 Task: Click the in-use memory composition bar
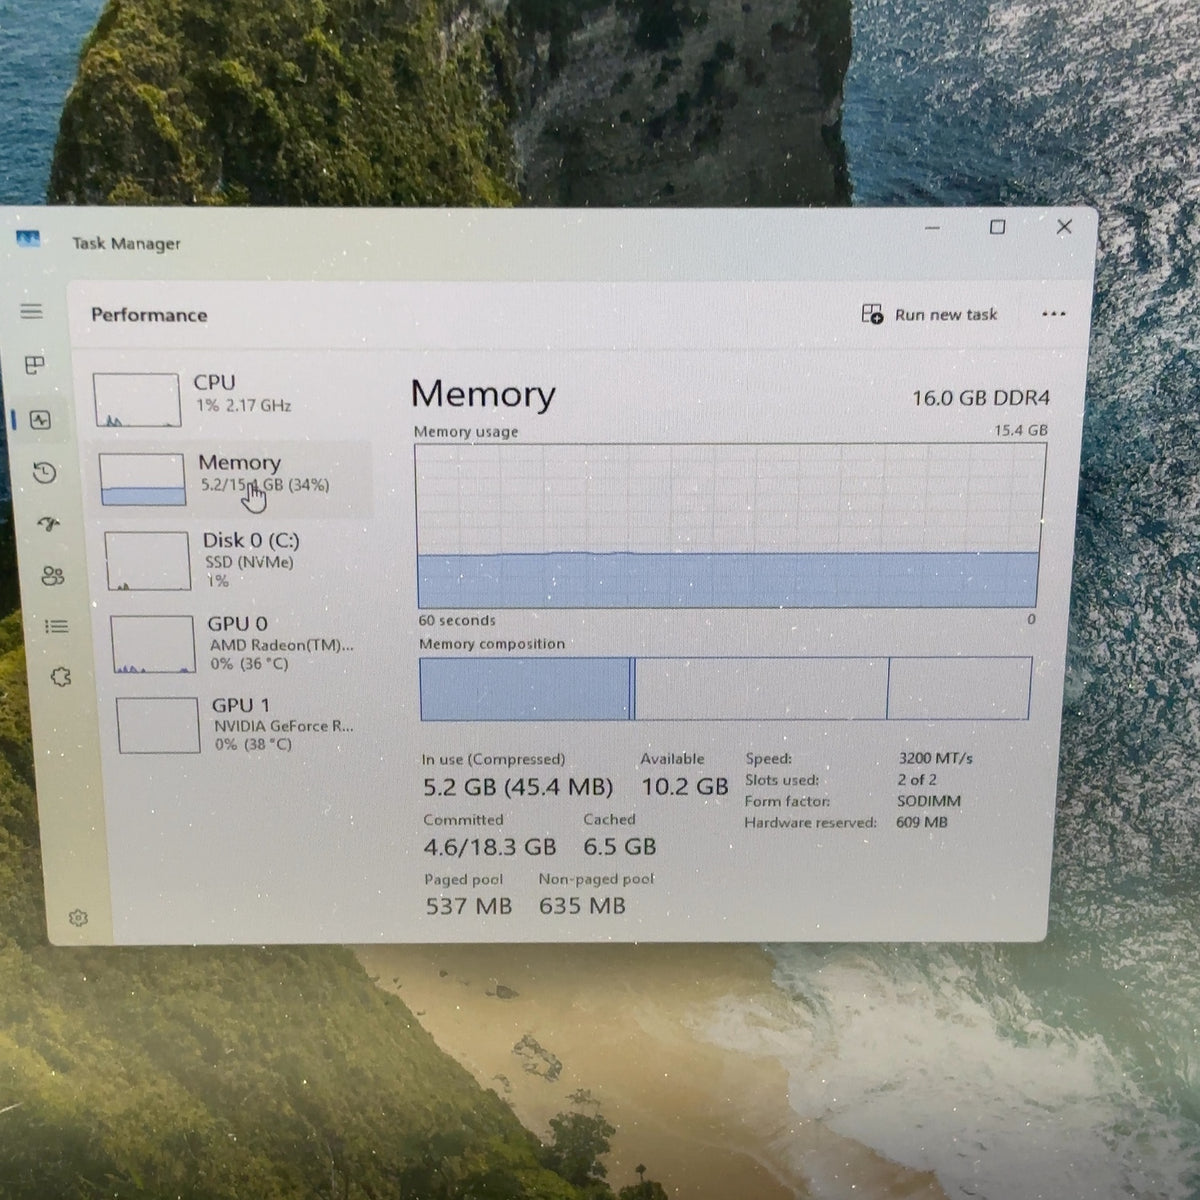[x=525, y=688]
